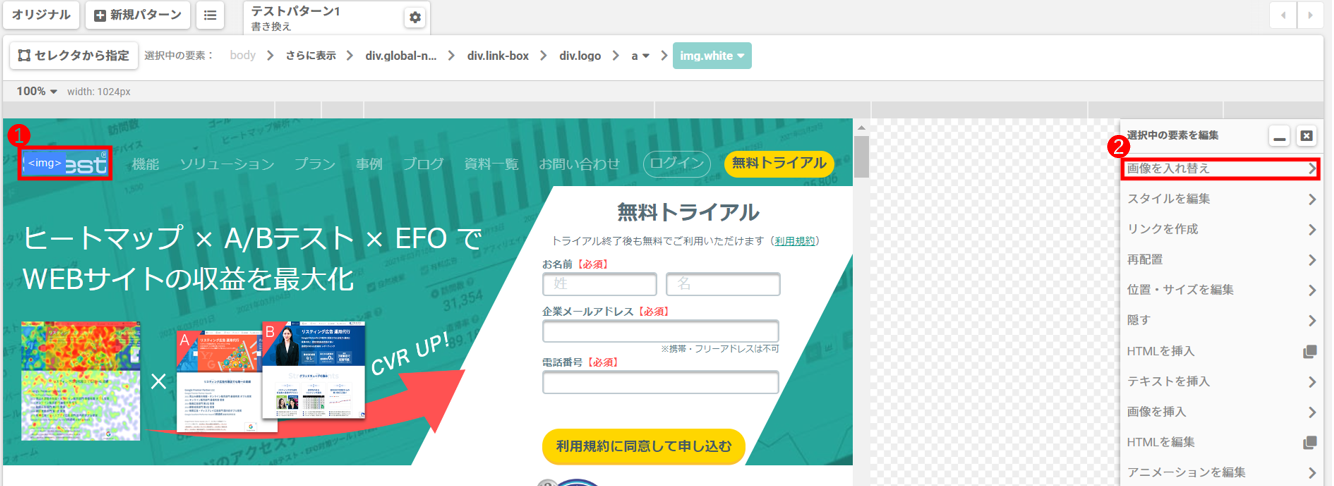This screenshot has height=486, width=1334.
Task: Select div.logo breadcrumb
Action: [580, 56]
